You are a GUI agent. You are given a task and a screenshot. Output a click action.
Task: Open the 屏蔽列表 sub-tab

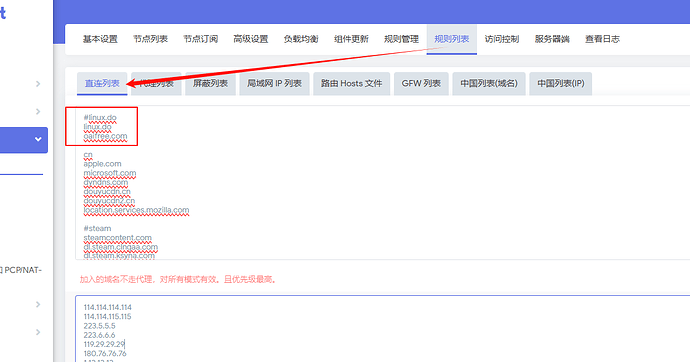[210, 84]
